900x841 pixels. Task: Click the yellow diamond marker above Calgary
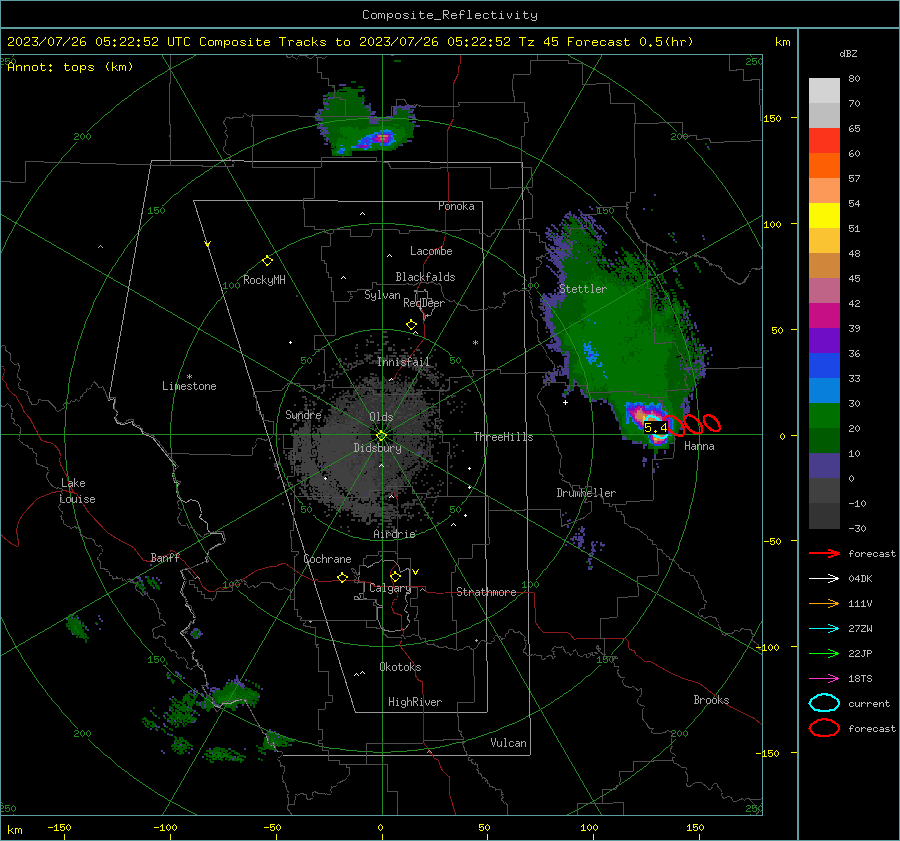(x=395, y=576)
